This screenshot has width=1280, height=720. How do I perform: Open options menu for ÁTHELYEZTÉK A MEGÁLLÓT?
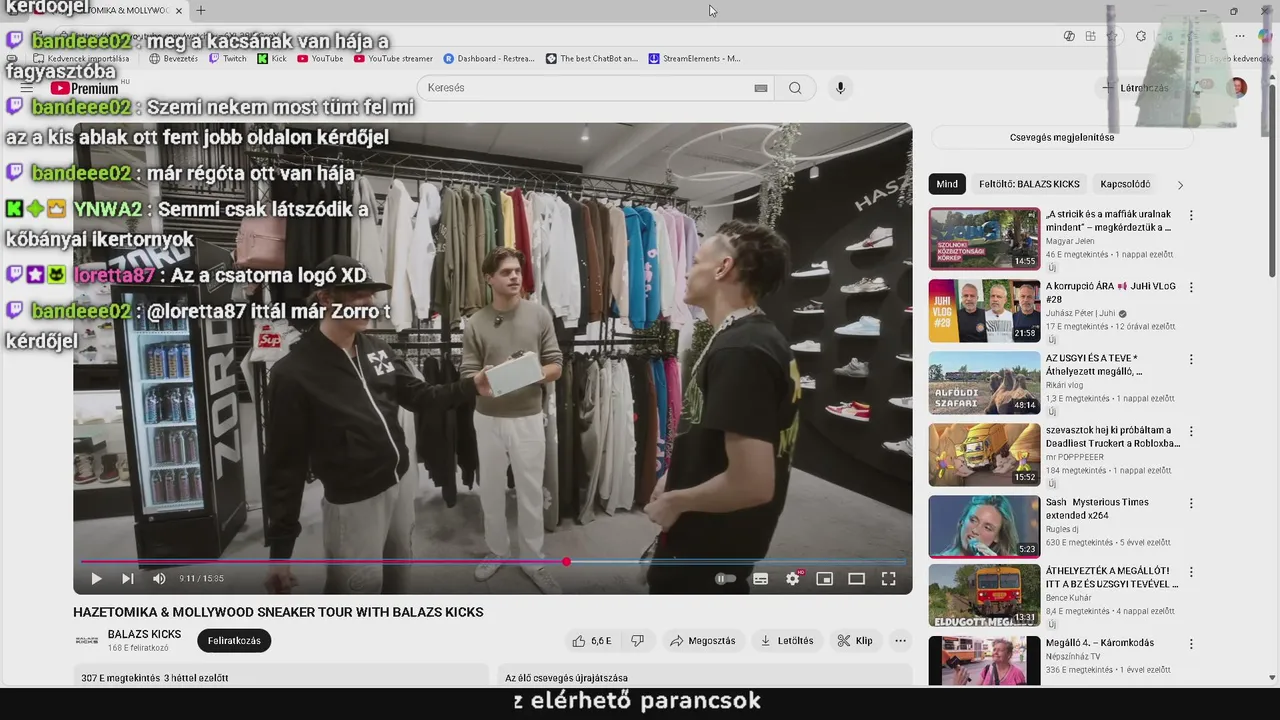coord(1191,572)
